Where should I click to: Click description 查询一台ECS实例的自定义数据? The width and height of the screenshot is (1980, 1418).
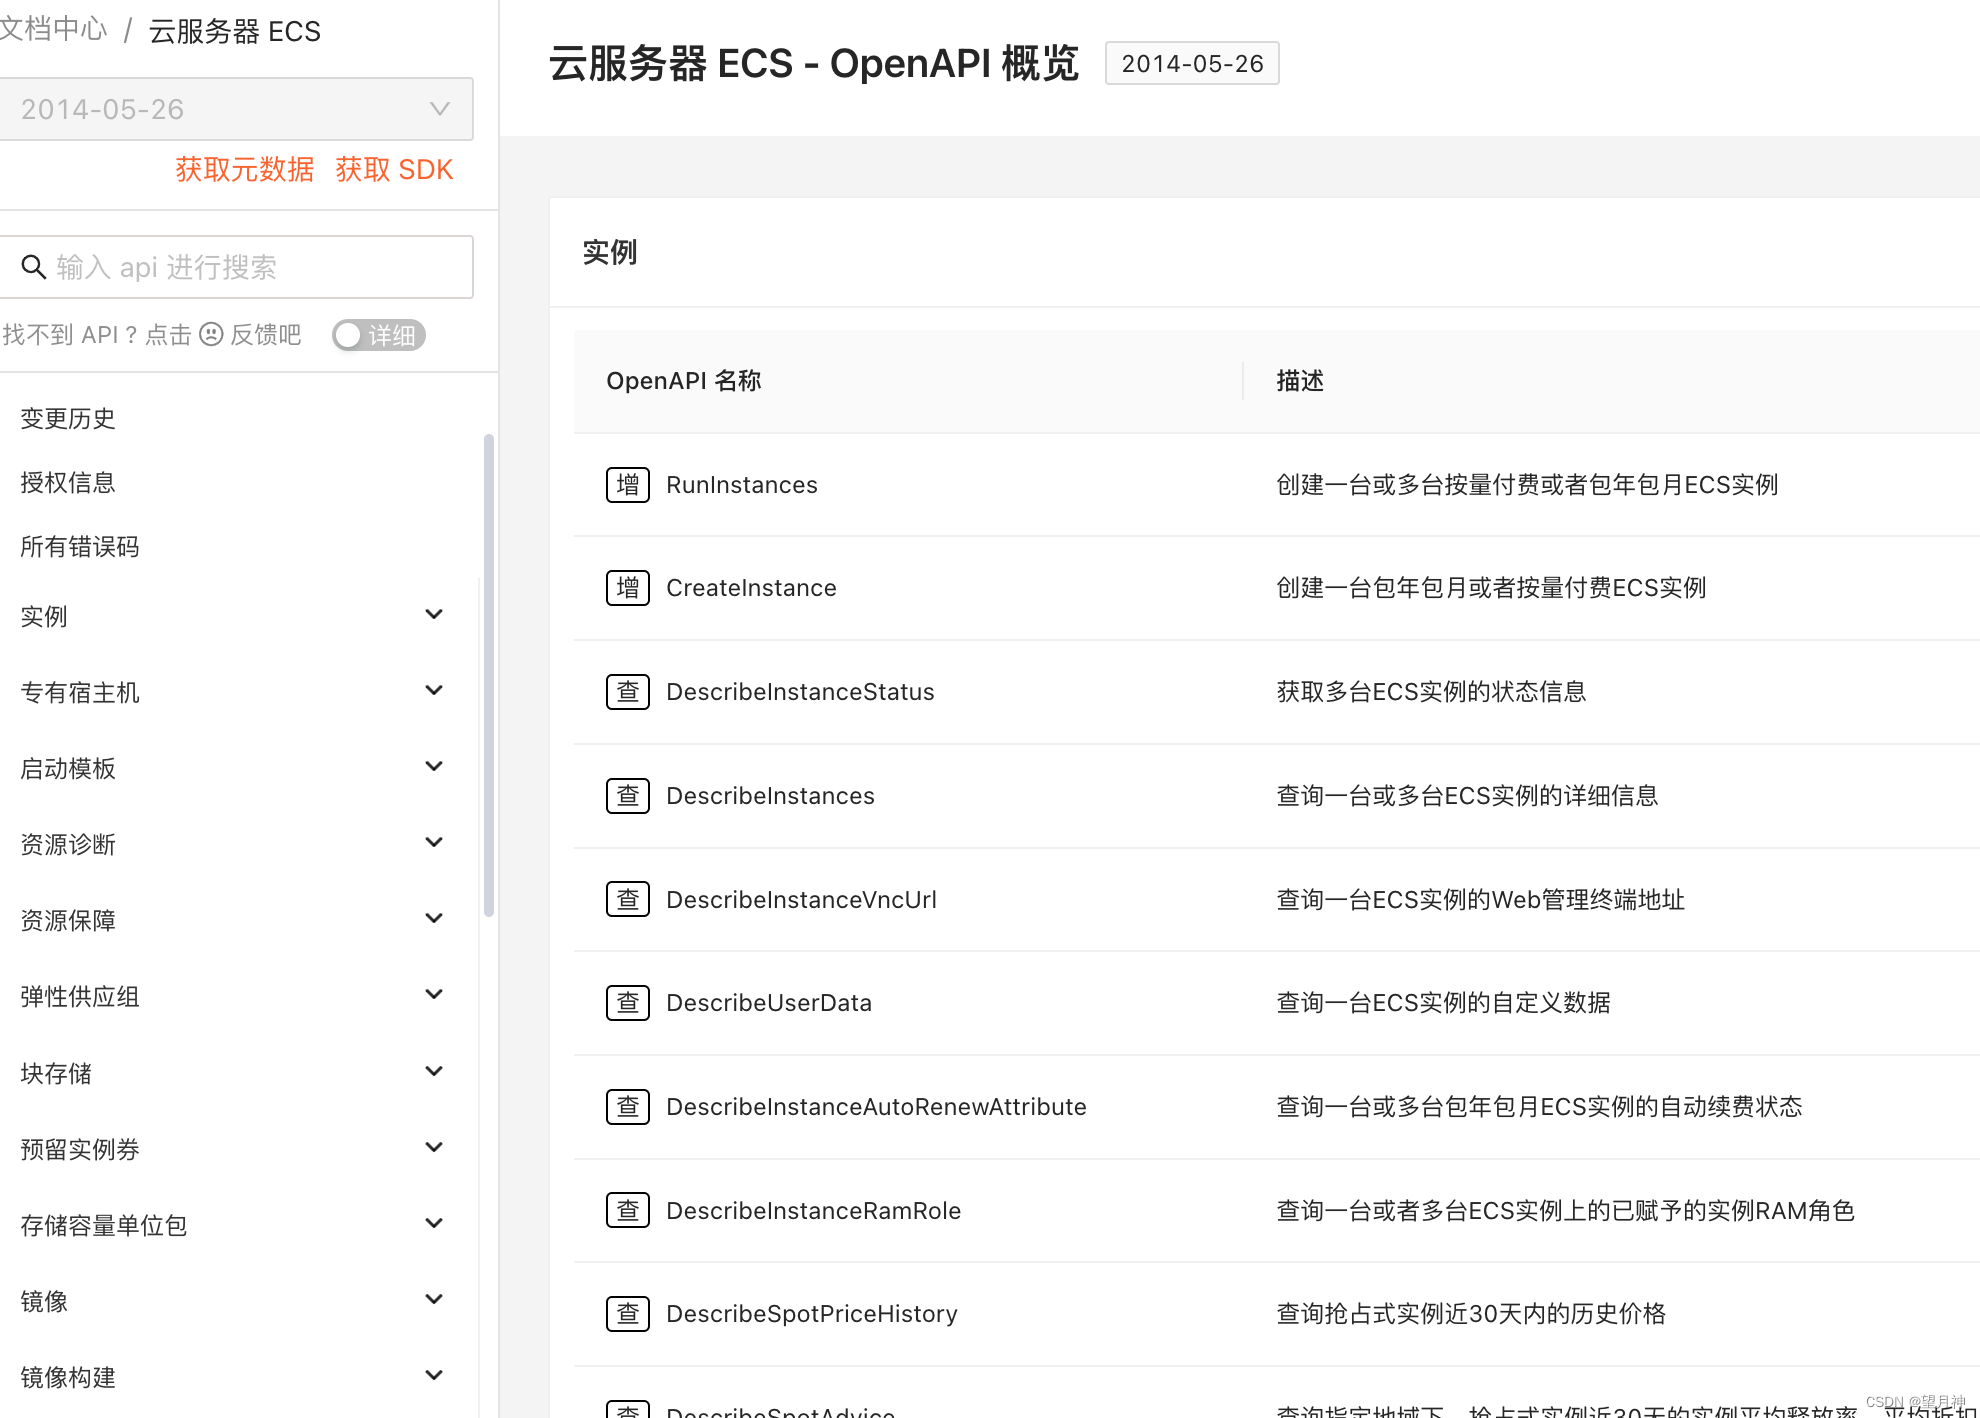[1443, 1003]
